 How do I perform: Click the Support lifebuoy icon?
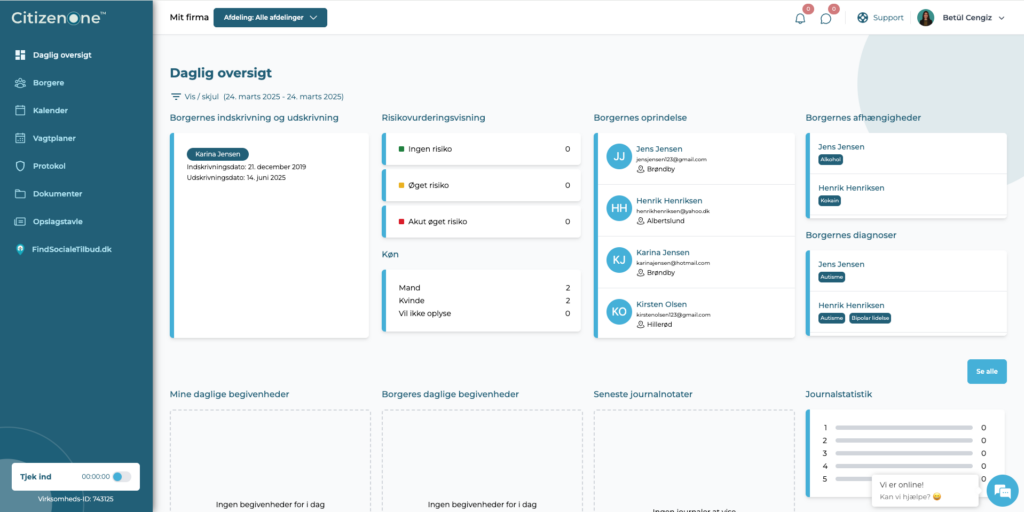point(863,18)
